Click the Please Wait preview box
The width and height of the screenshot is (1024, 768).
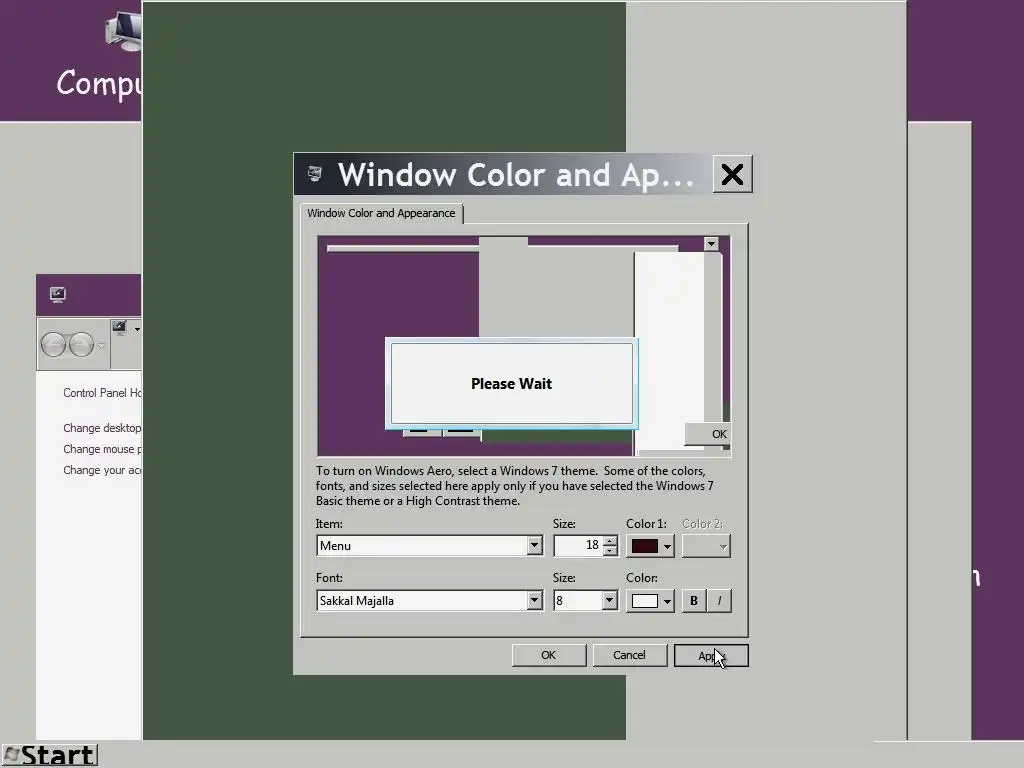511,383
